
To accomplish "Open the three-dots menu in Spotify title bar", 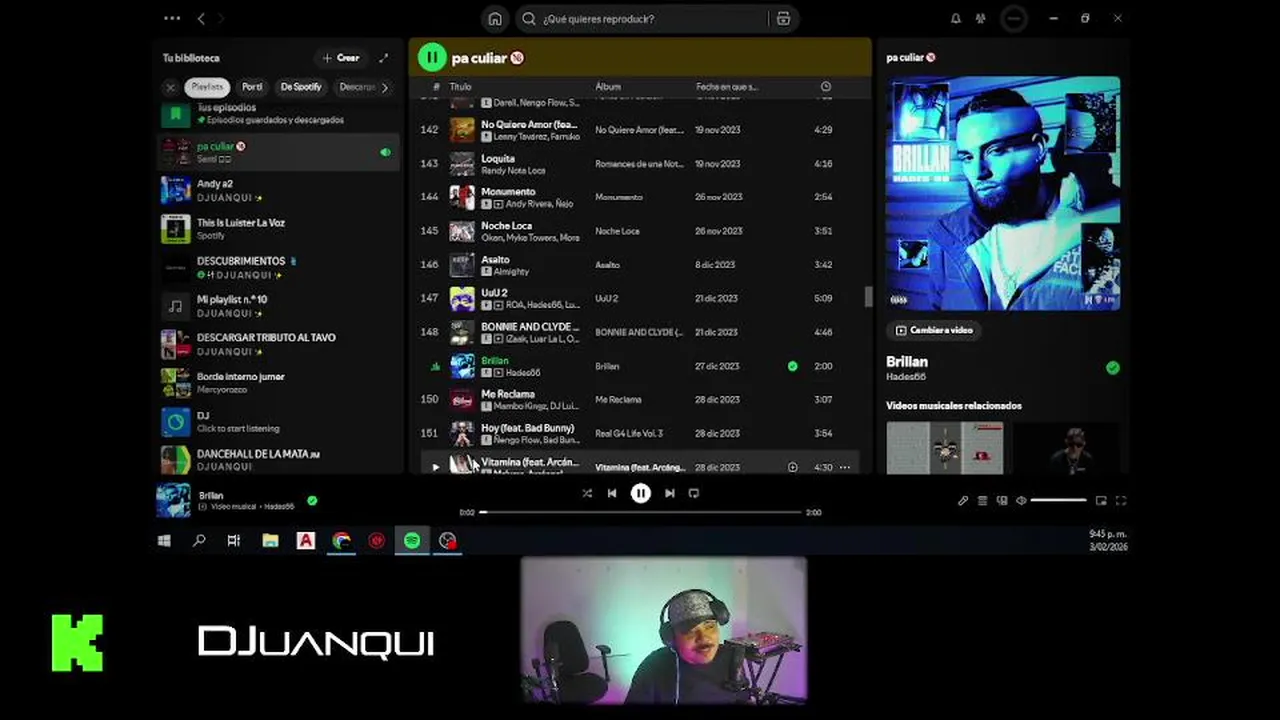I will (172, 18).
